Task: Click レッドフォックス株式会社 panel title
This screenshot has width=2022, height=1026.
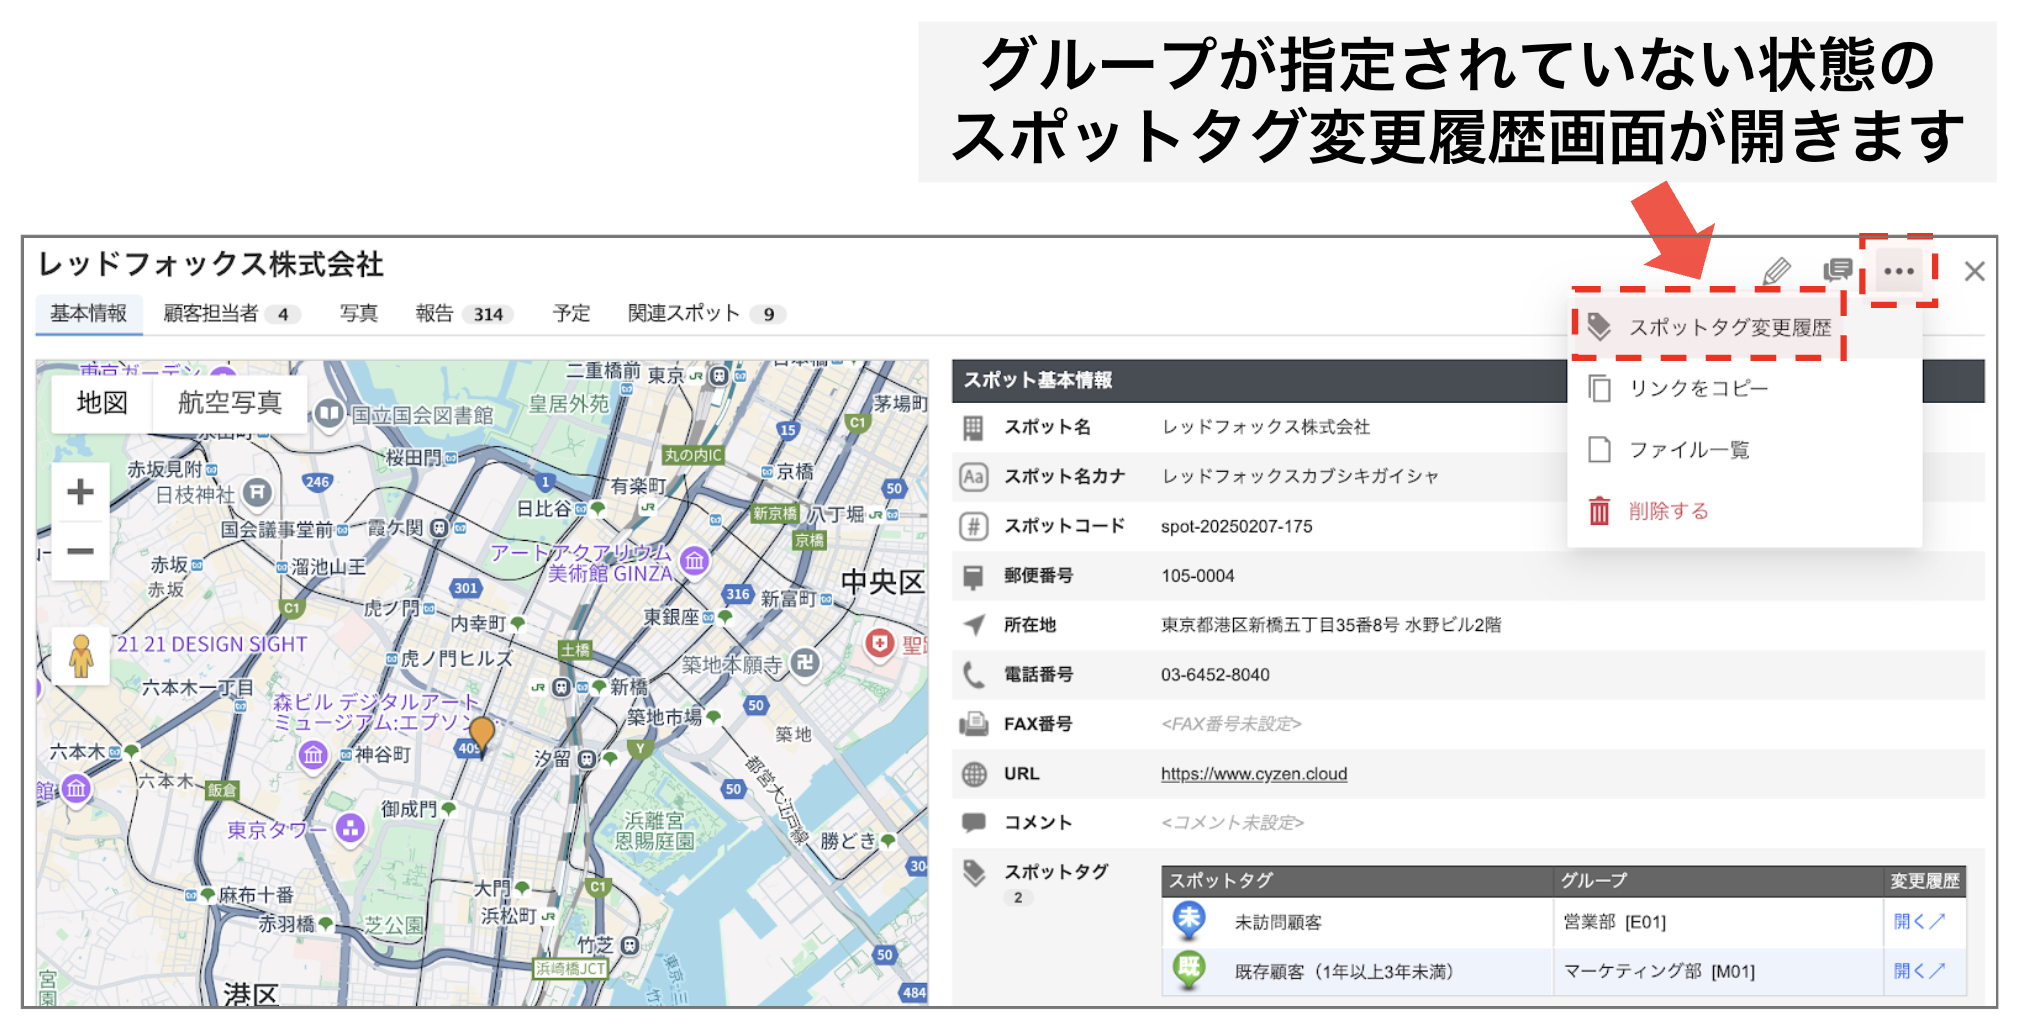Action: [x=211, y=264]
